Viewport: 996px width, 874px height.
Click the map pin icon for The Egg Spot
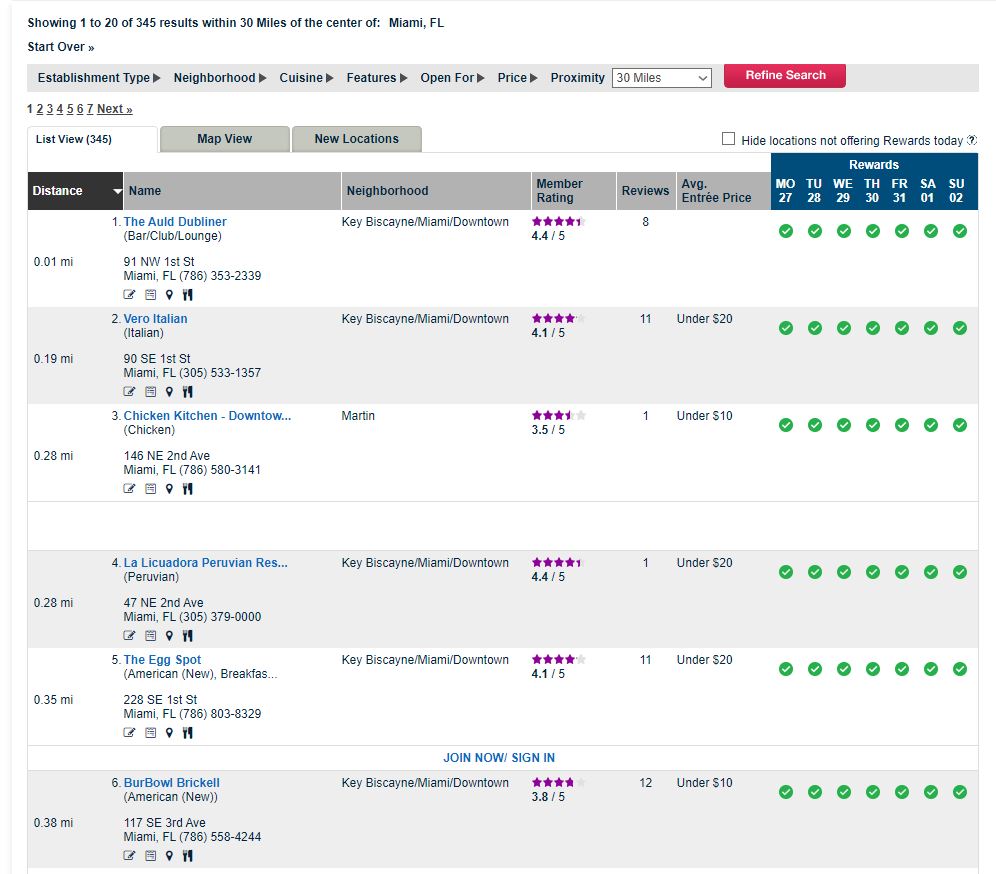[169, 733]
